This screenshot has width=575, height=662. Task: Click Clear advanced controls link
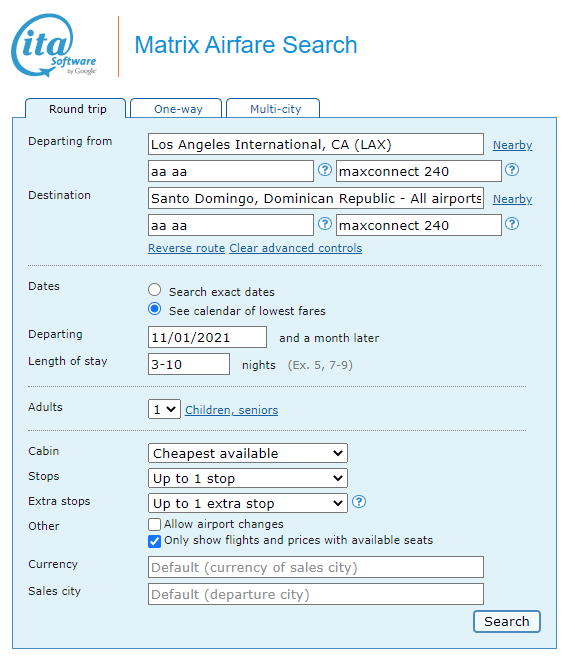[x=296, y=248]
